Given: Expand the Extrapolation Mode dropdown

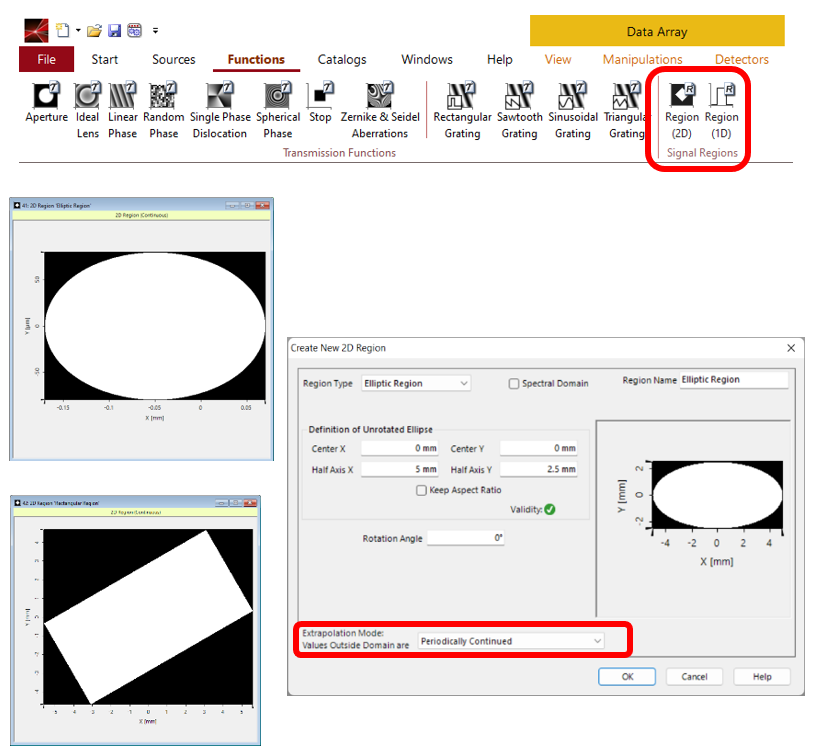Looking at the screenshot, I should pyautogui.click(x=511, y=641).
